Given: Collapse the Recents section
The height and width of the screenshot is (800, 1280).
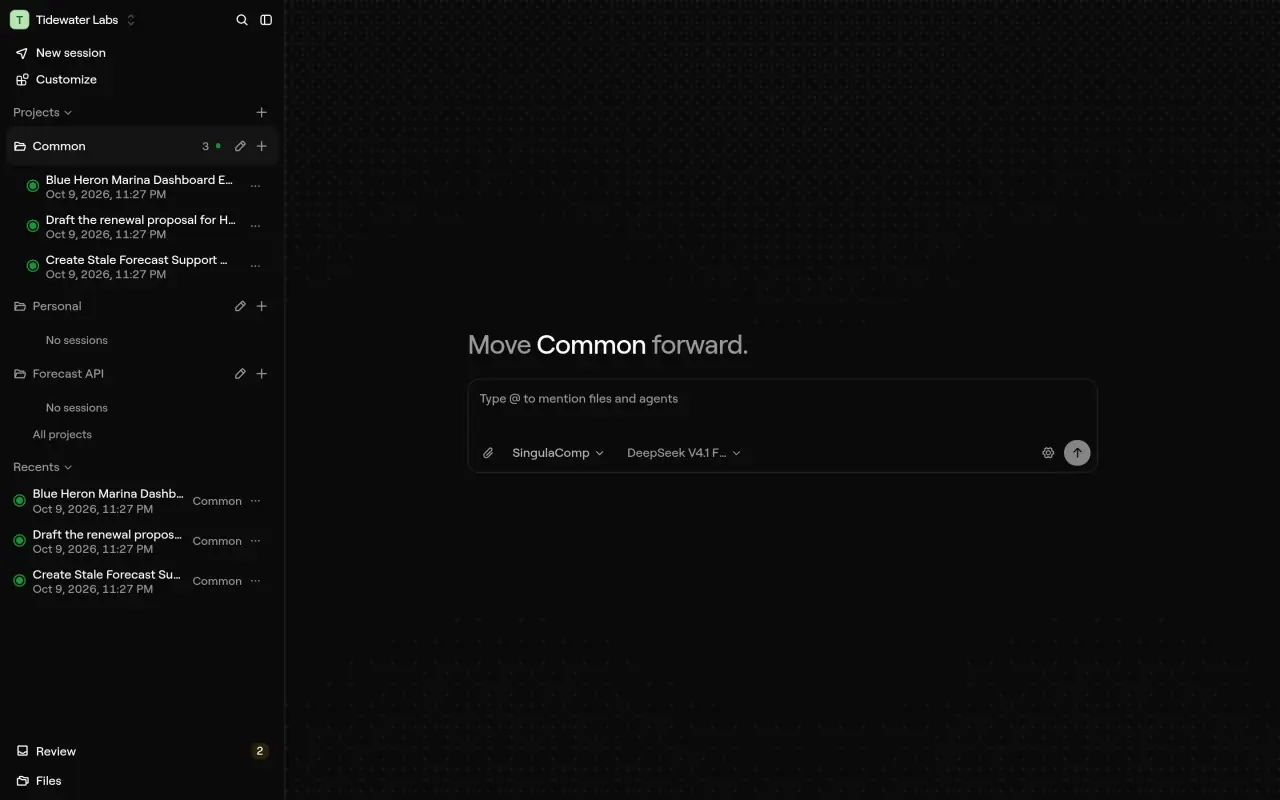Looking at the screenshot, I should pyautogui.click(x=43, y=467).
